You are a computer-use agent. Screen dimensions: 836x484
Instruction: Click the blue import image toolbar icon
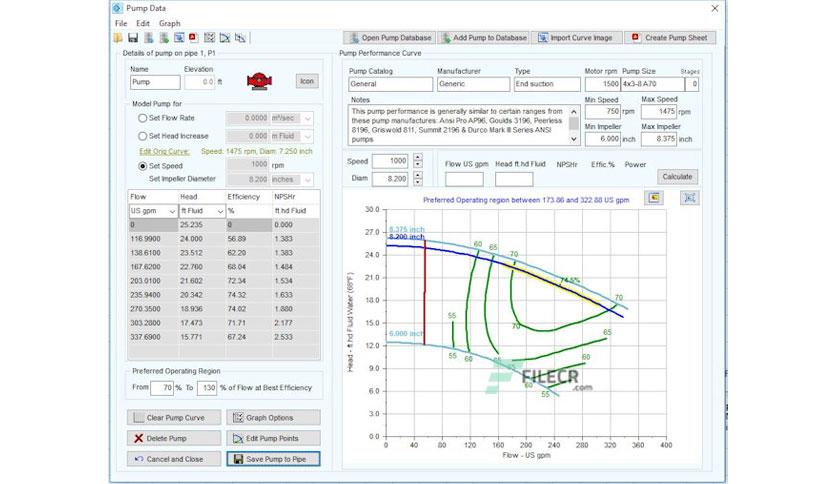179,38
